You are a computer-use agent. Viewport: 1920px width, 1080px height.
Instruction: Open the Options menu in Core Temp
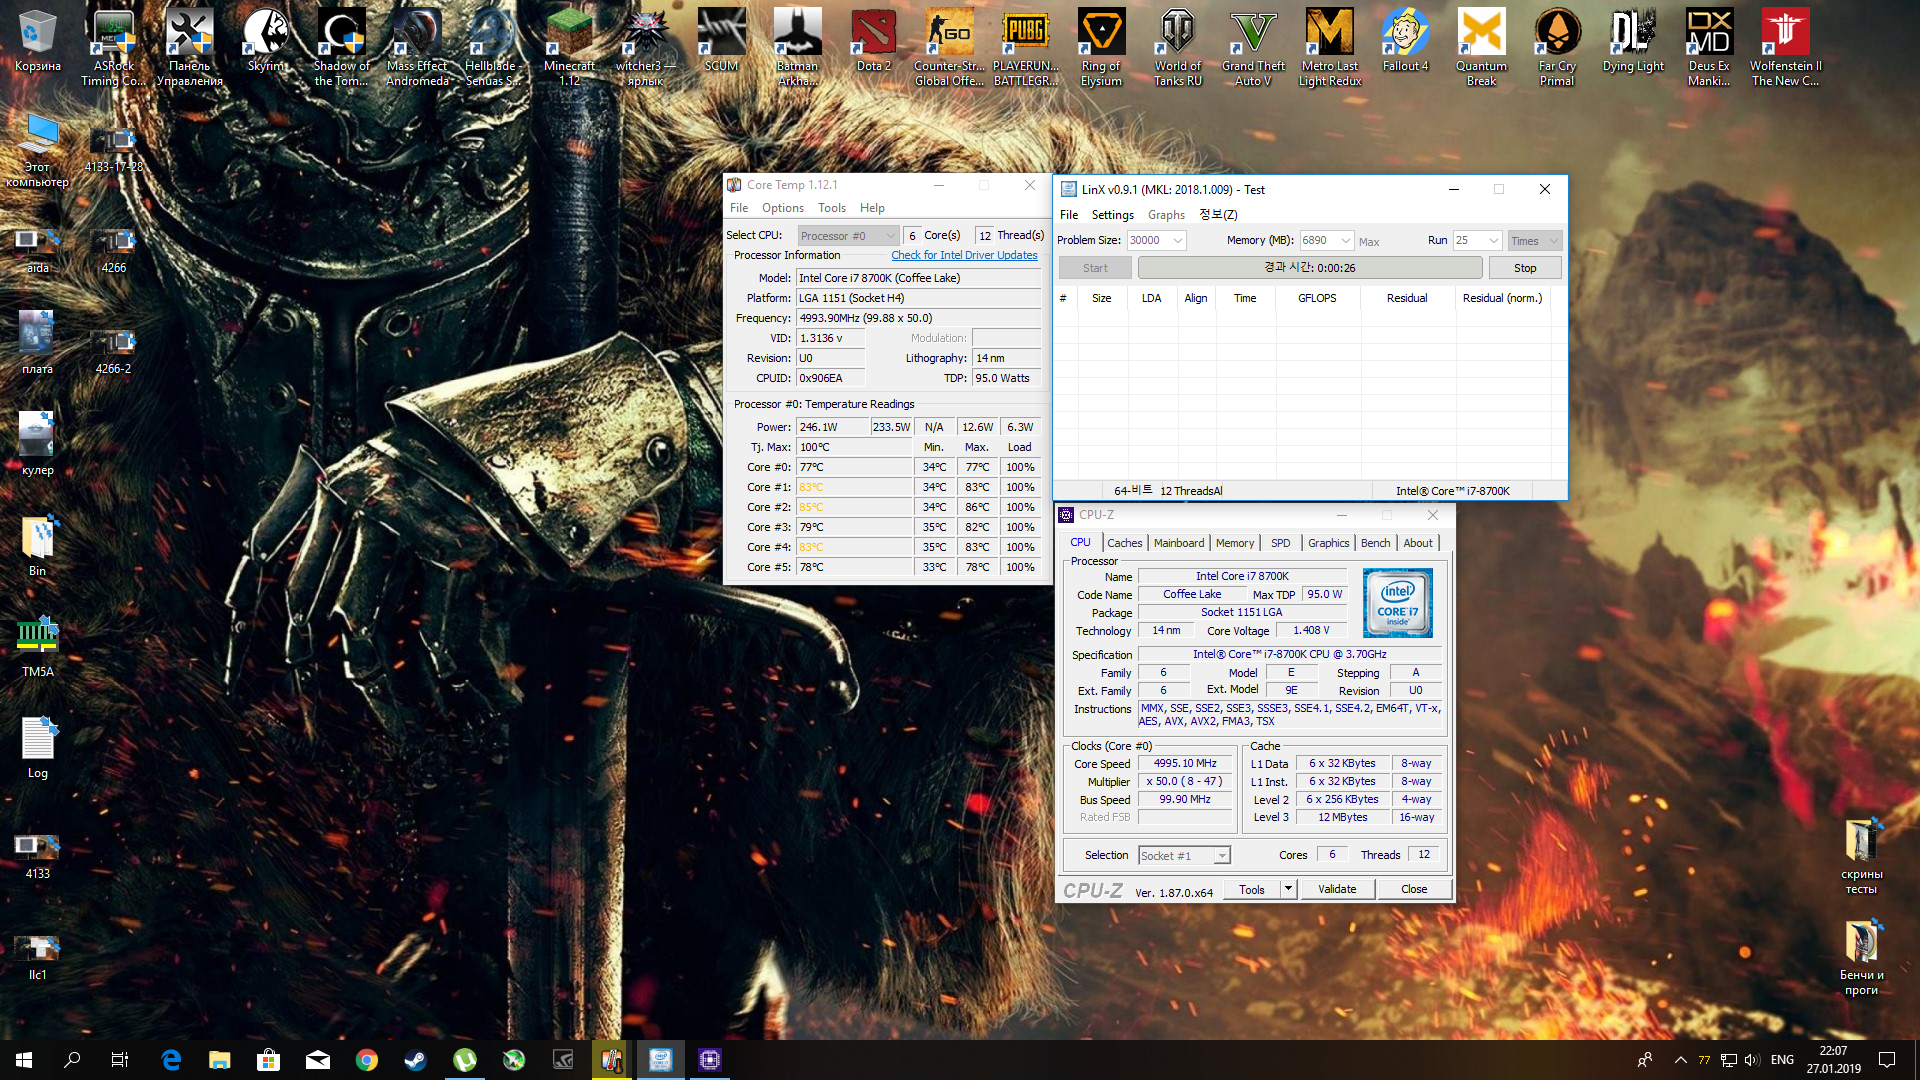click(782, 208)
